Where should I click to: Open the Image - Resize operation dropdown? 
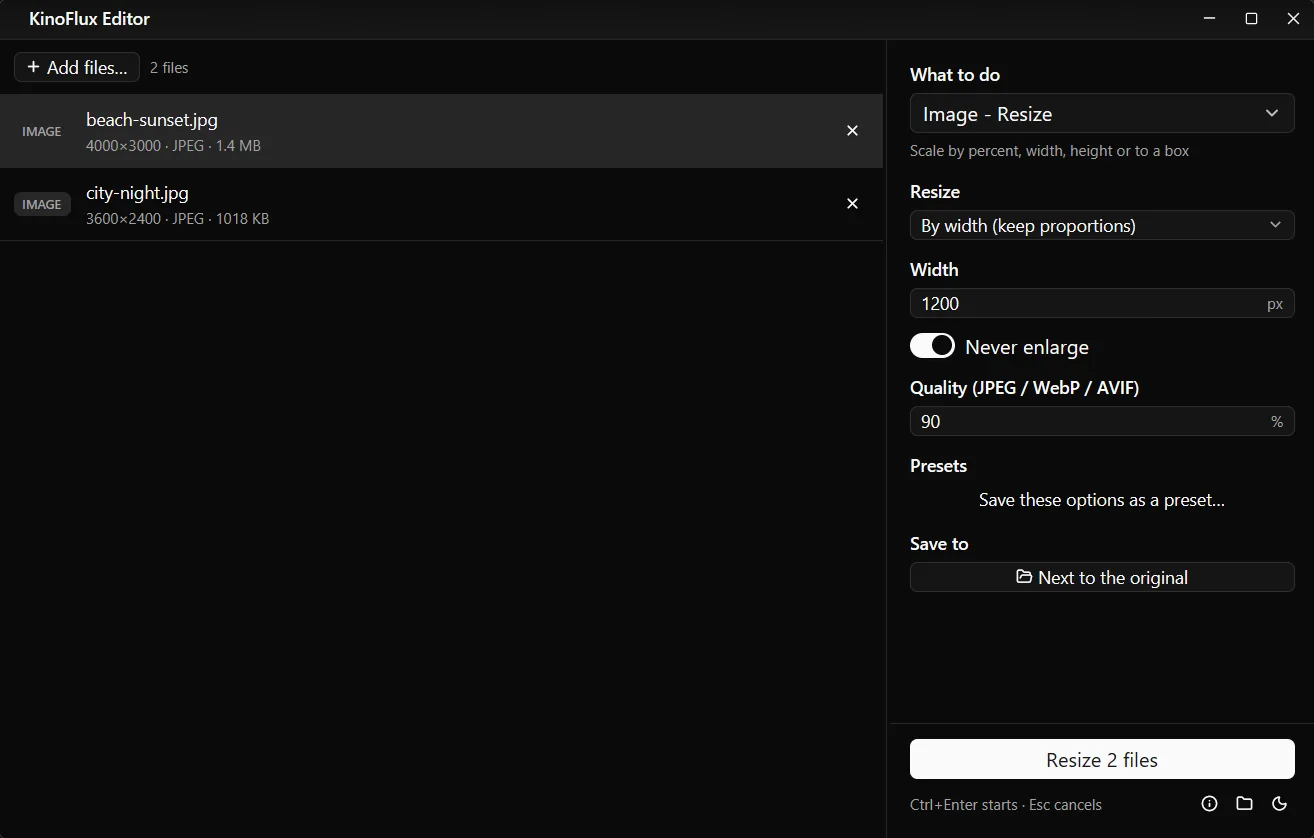point(1102,114)
